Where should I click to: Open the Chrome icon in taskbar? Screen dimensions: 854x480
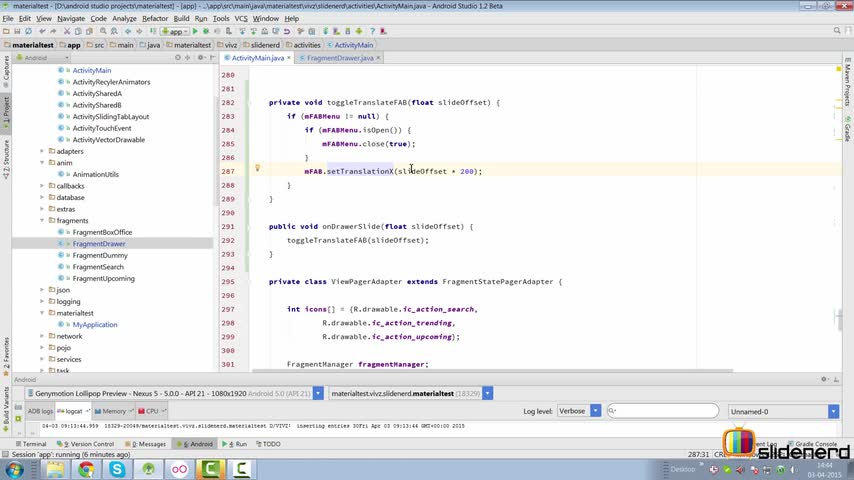click(86, 468)
